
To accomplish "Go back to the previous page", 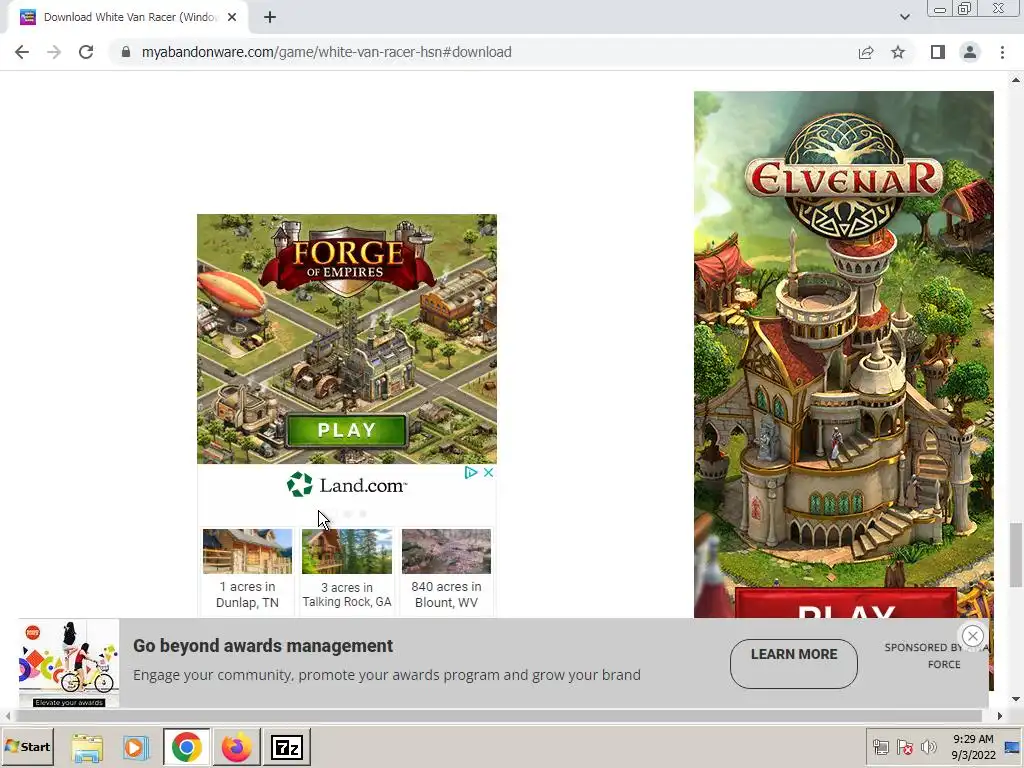I will pos(22,52).
